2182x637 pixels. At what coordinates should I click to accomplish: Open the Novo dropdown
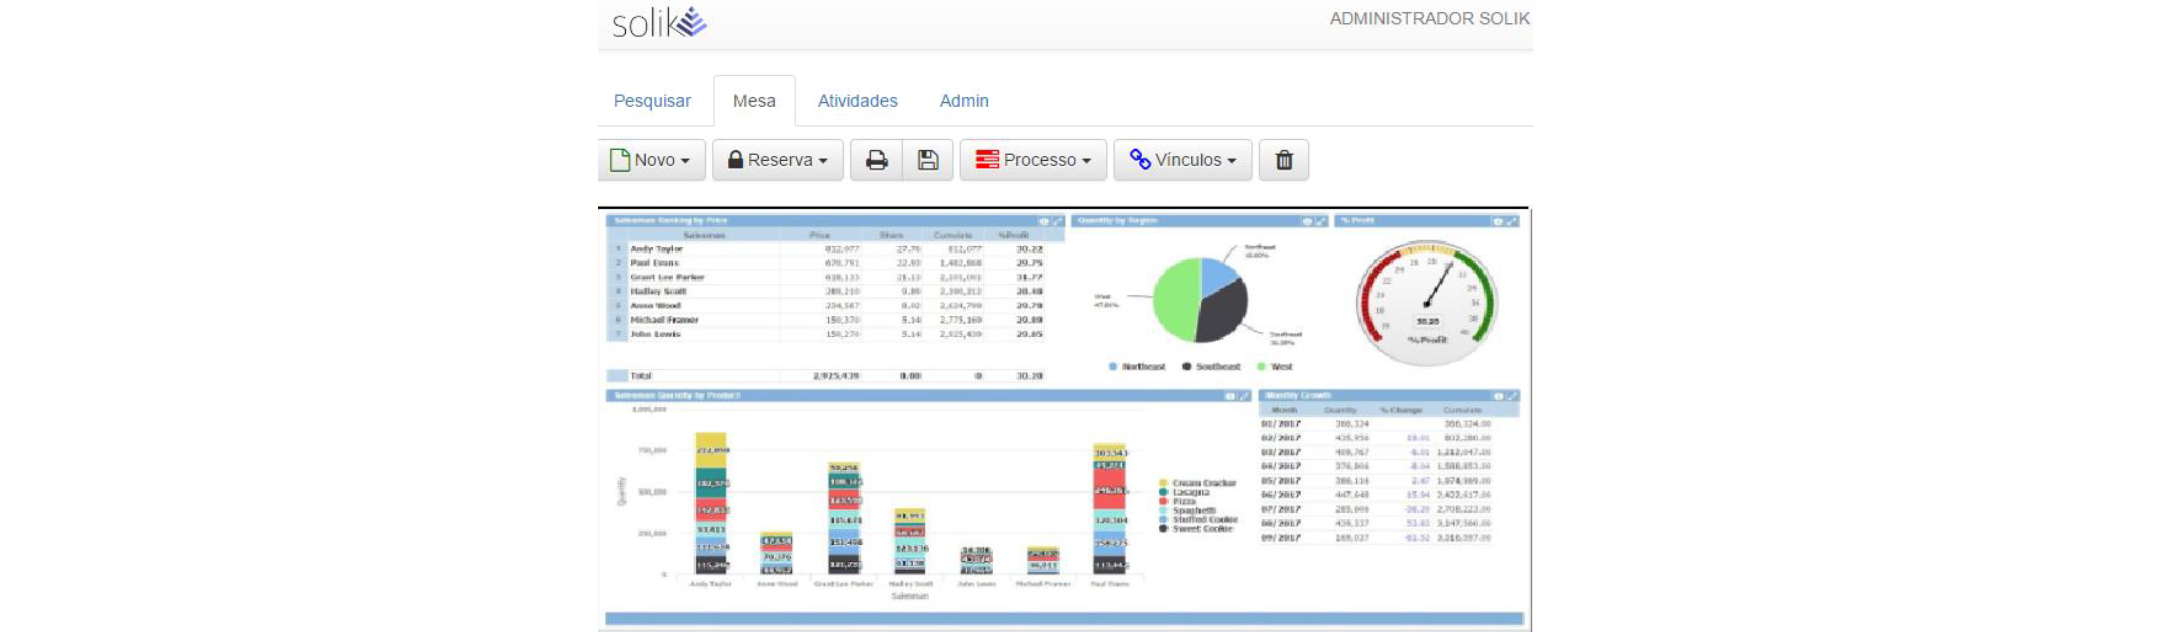tap(651, 160)
